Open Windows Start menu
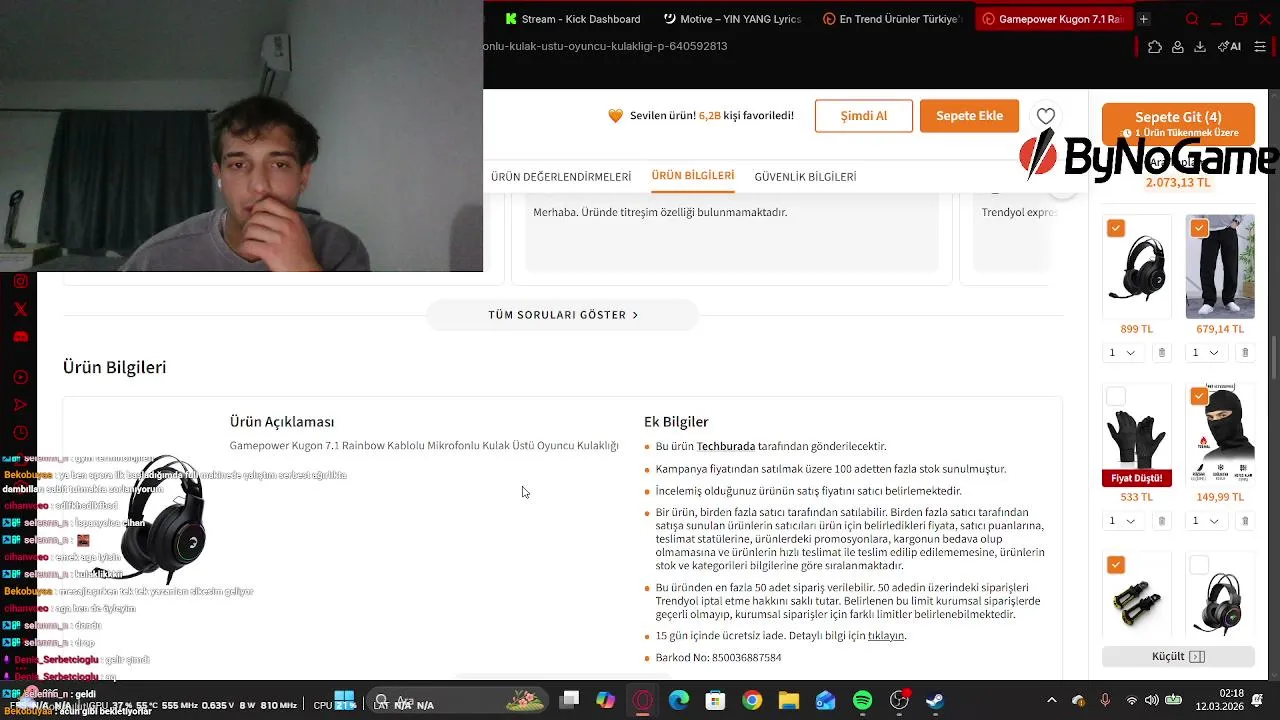The width and height of the screenshot is (1280, 720). (x=344, y=700)
